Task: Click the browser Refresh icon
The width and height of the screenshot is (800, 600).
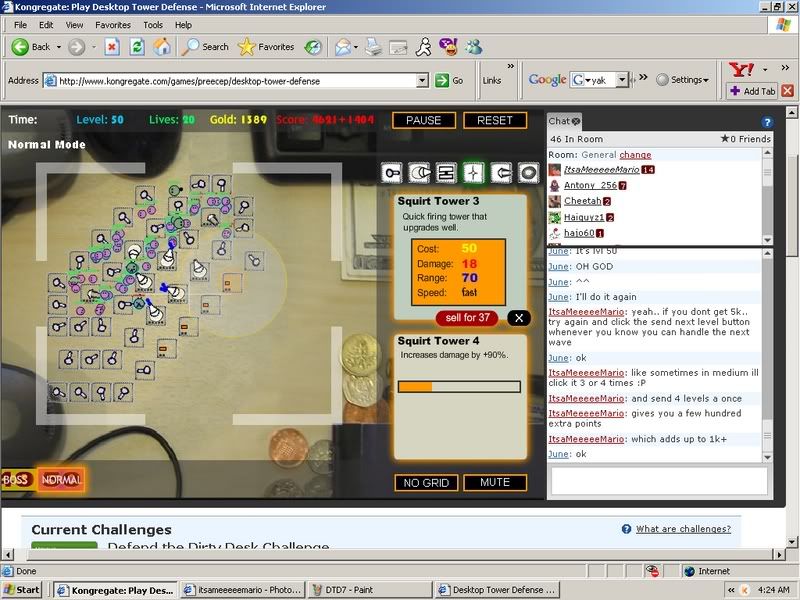Action: coord(136,47)
